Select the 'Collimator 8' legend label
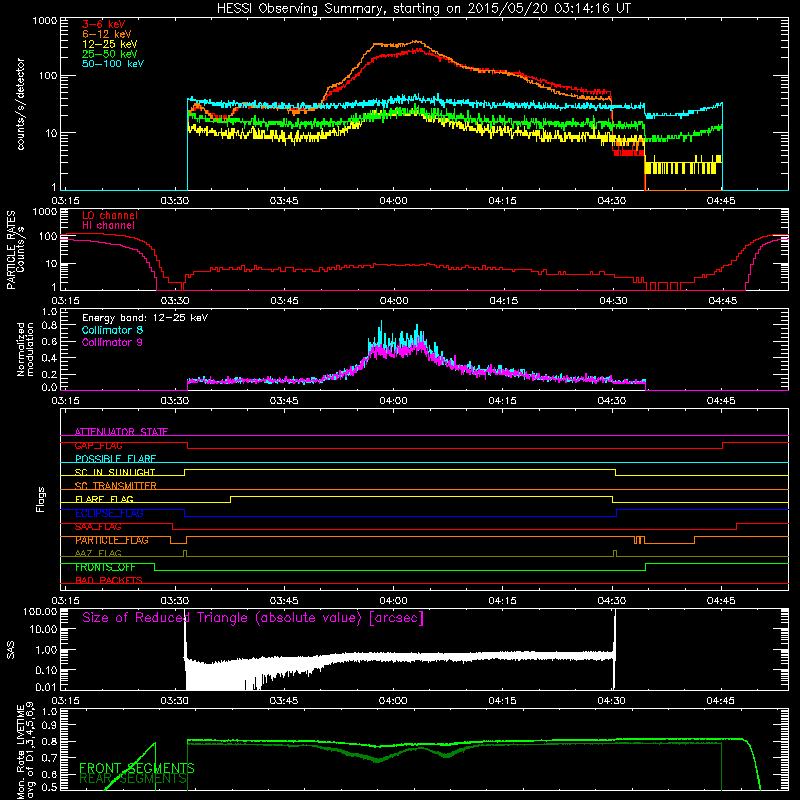 pos(112,330)
